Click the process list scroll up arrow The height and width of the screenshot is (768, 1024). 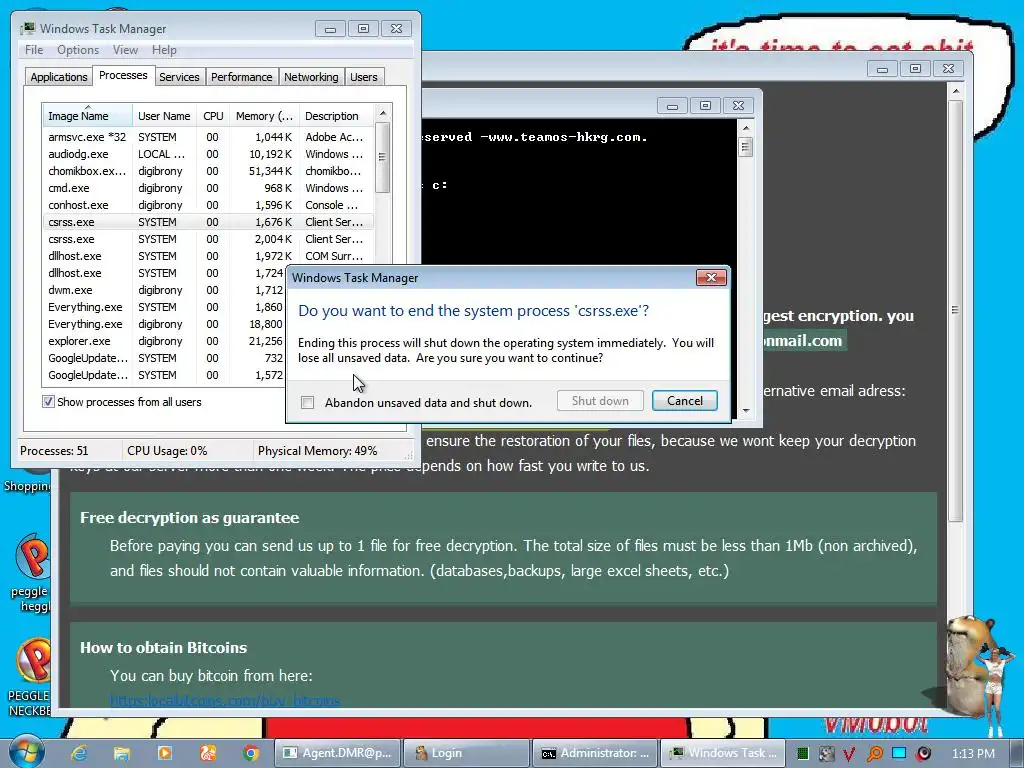tap(383, 113)
